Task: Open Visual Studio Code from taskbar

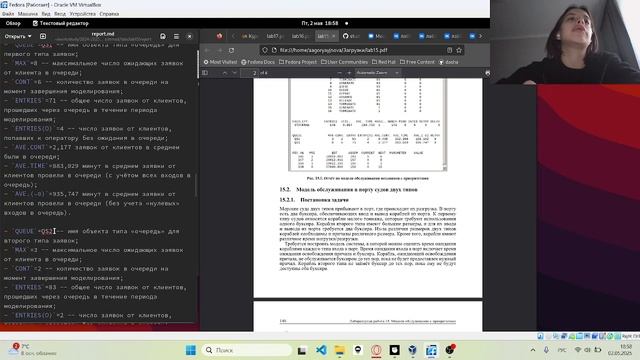Action: pyautogui.click(x=321, y=350)
